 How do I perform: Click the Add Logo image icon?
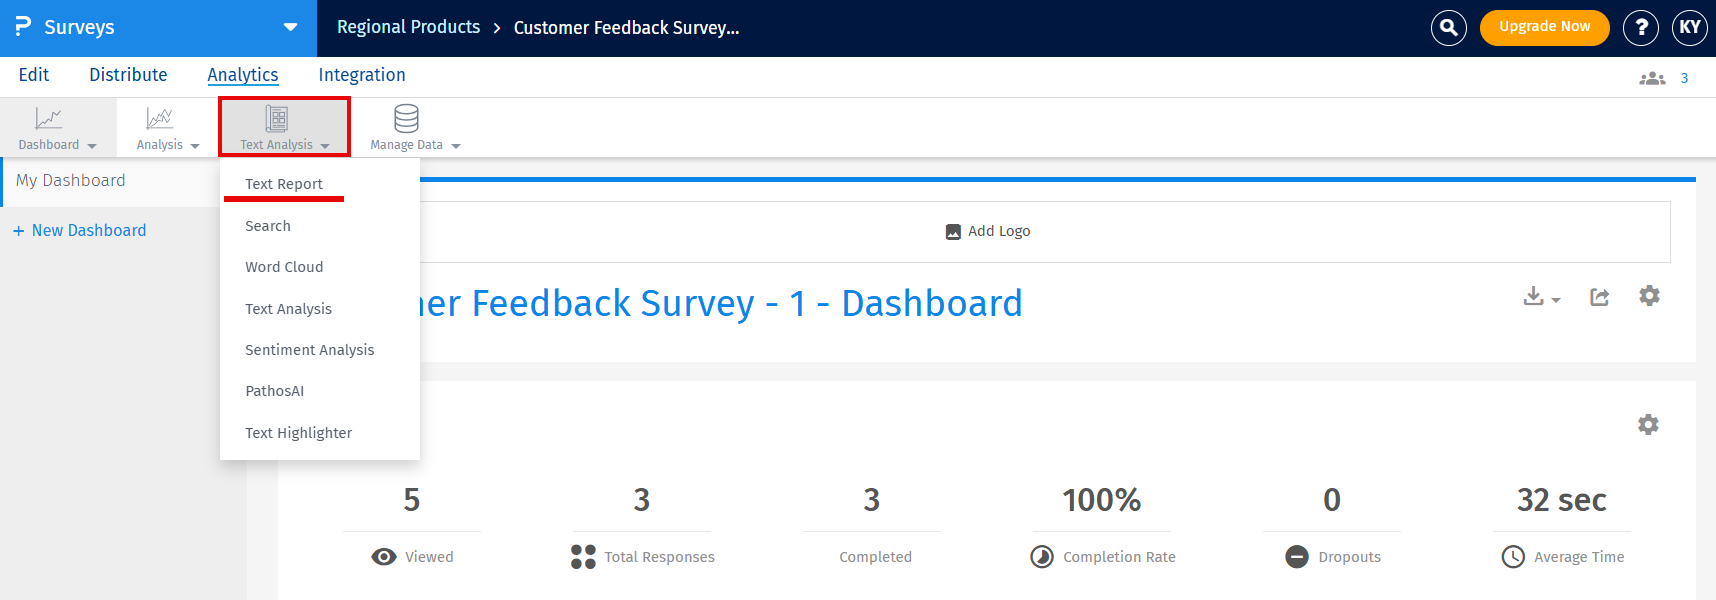(953, 232)
